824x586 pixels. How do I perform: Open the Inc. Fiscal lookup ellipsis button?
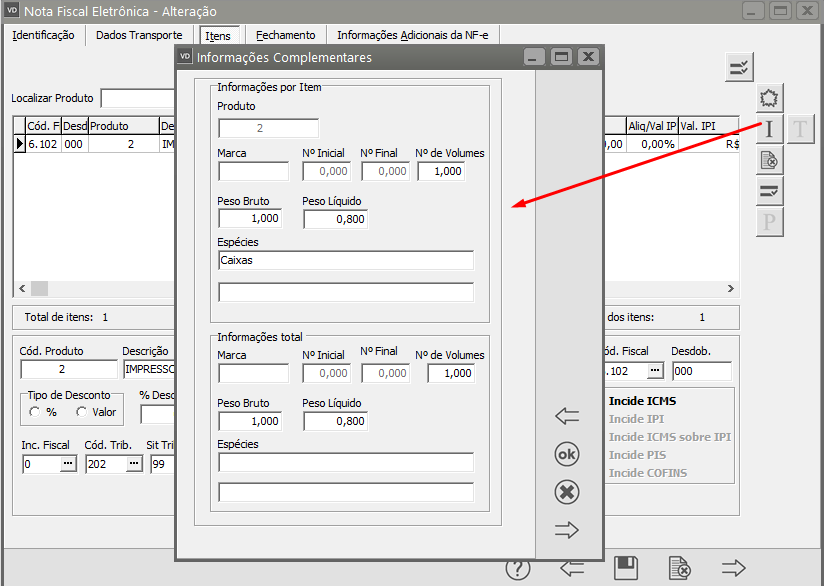tap(68, 464)
